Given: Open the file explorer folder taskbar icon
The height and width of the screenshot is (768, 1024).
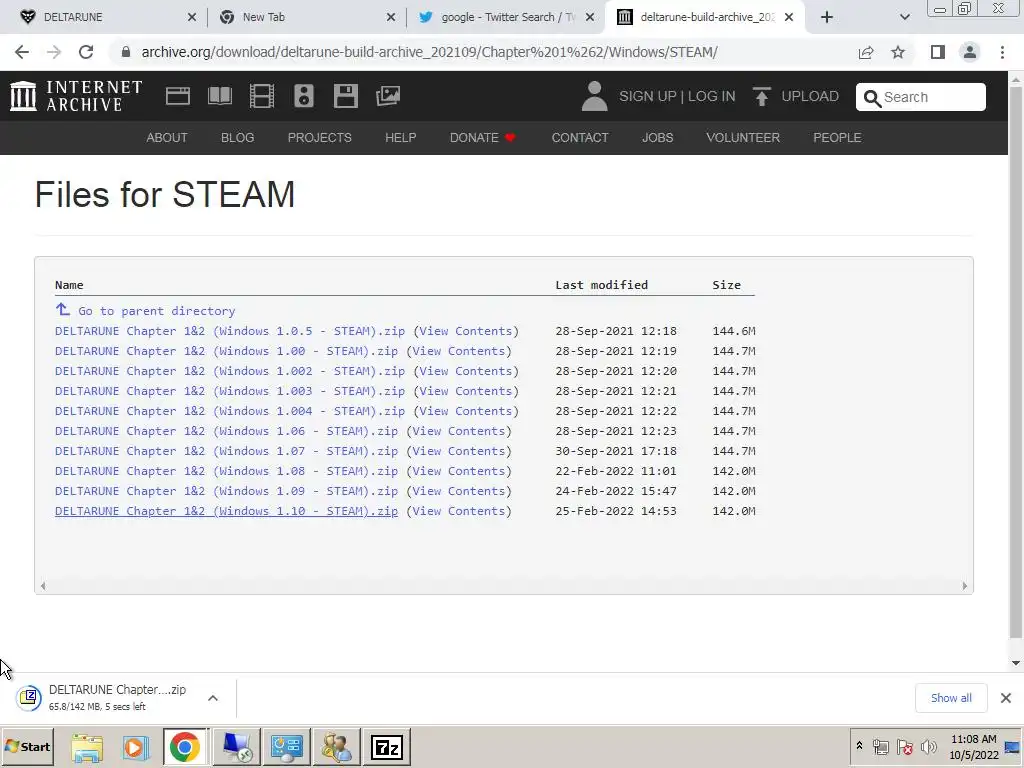Looking at the screenshot, I should pos(87,747).
